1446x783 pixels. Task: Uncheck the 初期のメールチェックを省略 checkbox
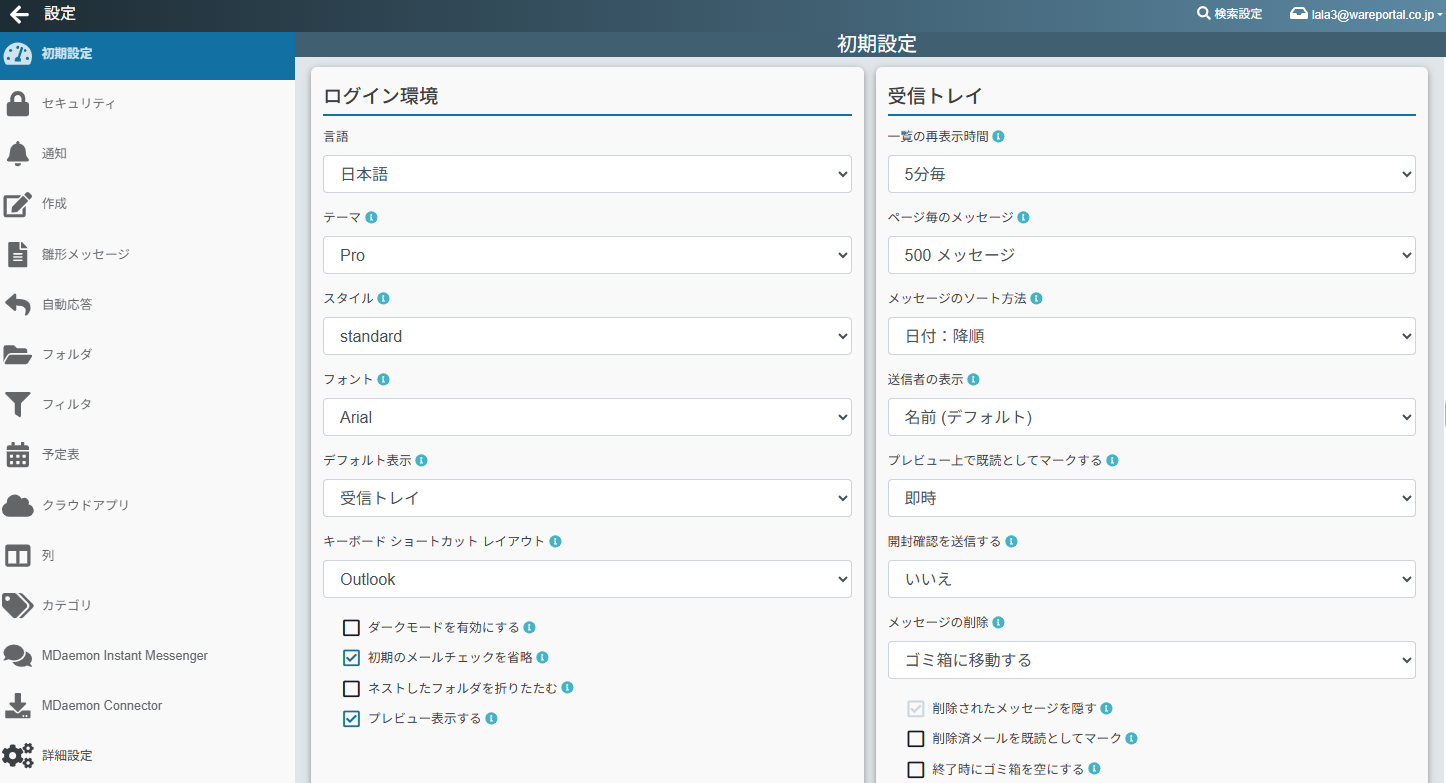point(351,658)
